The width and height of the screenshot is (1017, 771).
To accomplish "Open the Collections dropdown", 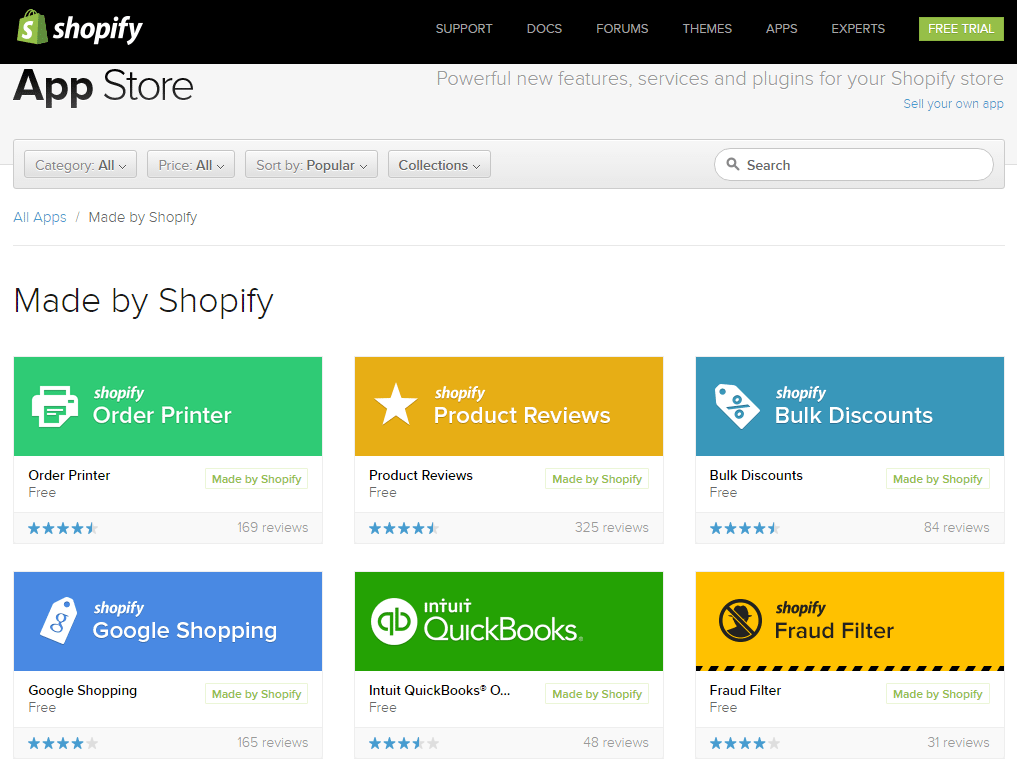I will (x=438, y=164).
